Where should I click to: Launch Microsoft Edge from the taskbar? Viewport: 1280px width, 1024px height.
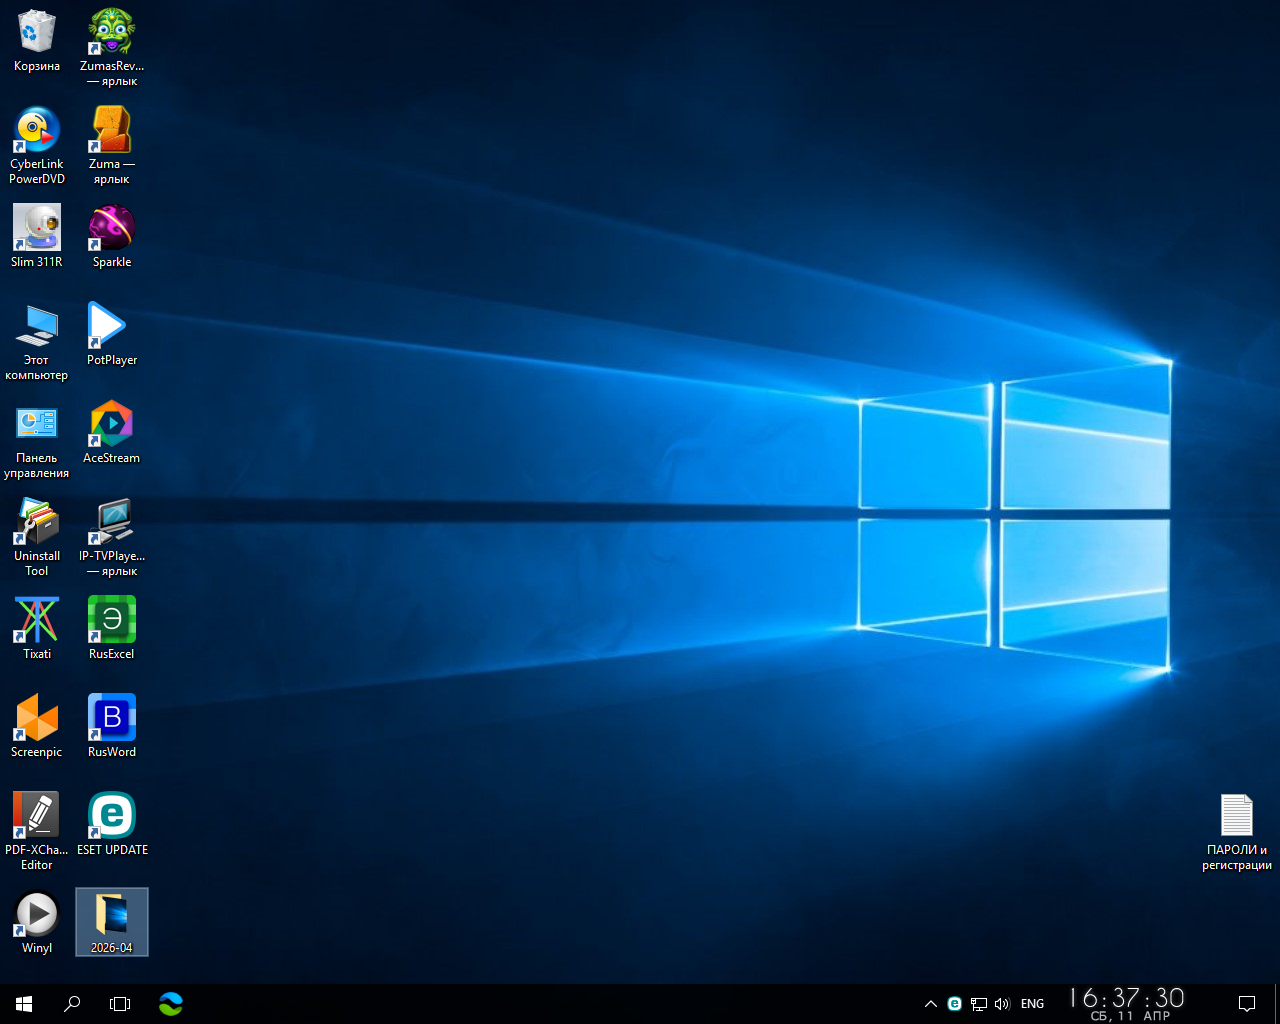point(171,1003)
